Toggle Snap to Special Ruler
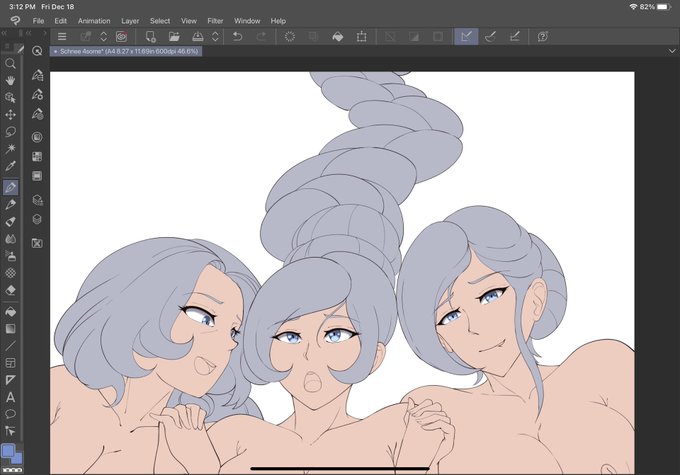680x475 pixels. 490,37
